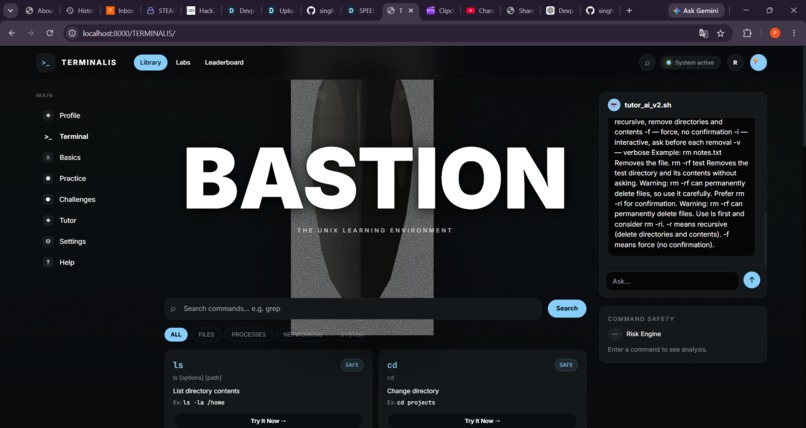Screen dimensions: 806x428
Task: Click the tutor chat scrollbar
Action: [764, 239]
